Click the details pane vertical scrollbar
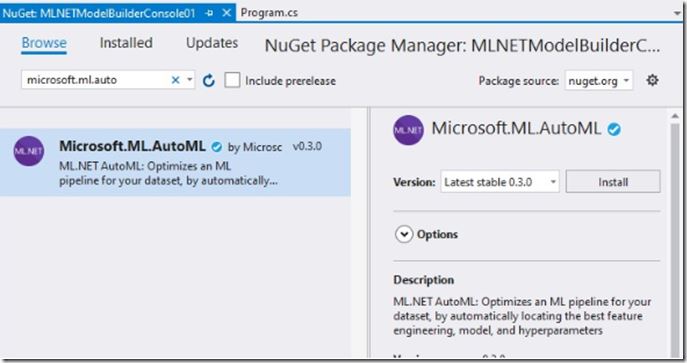The height and width of the screenshot is (363, 687). tap(675, 234)
